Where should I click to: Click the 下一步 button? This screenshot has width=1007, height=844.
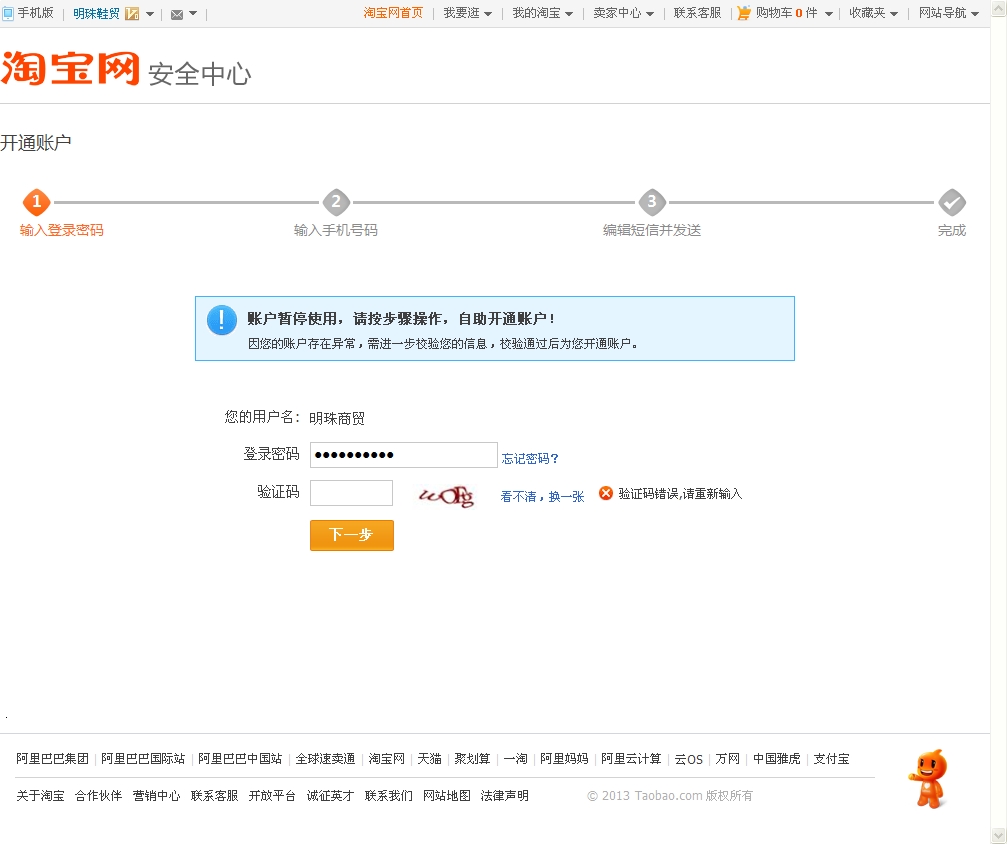click(x=351, y=535)
